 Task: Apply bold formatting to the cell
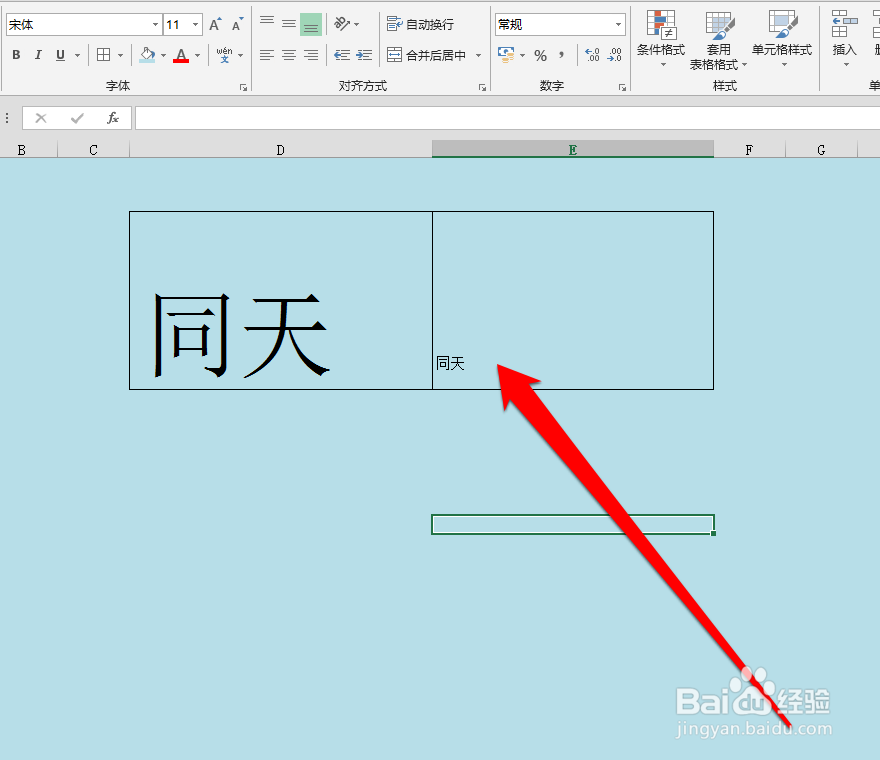point(16,55)
